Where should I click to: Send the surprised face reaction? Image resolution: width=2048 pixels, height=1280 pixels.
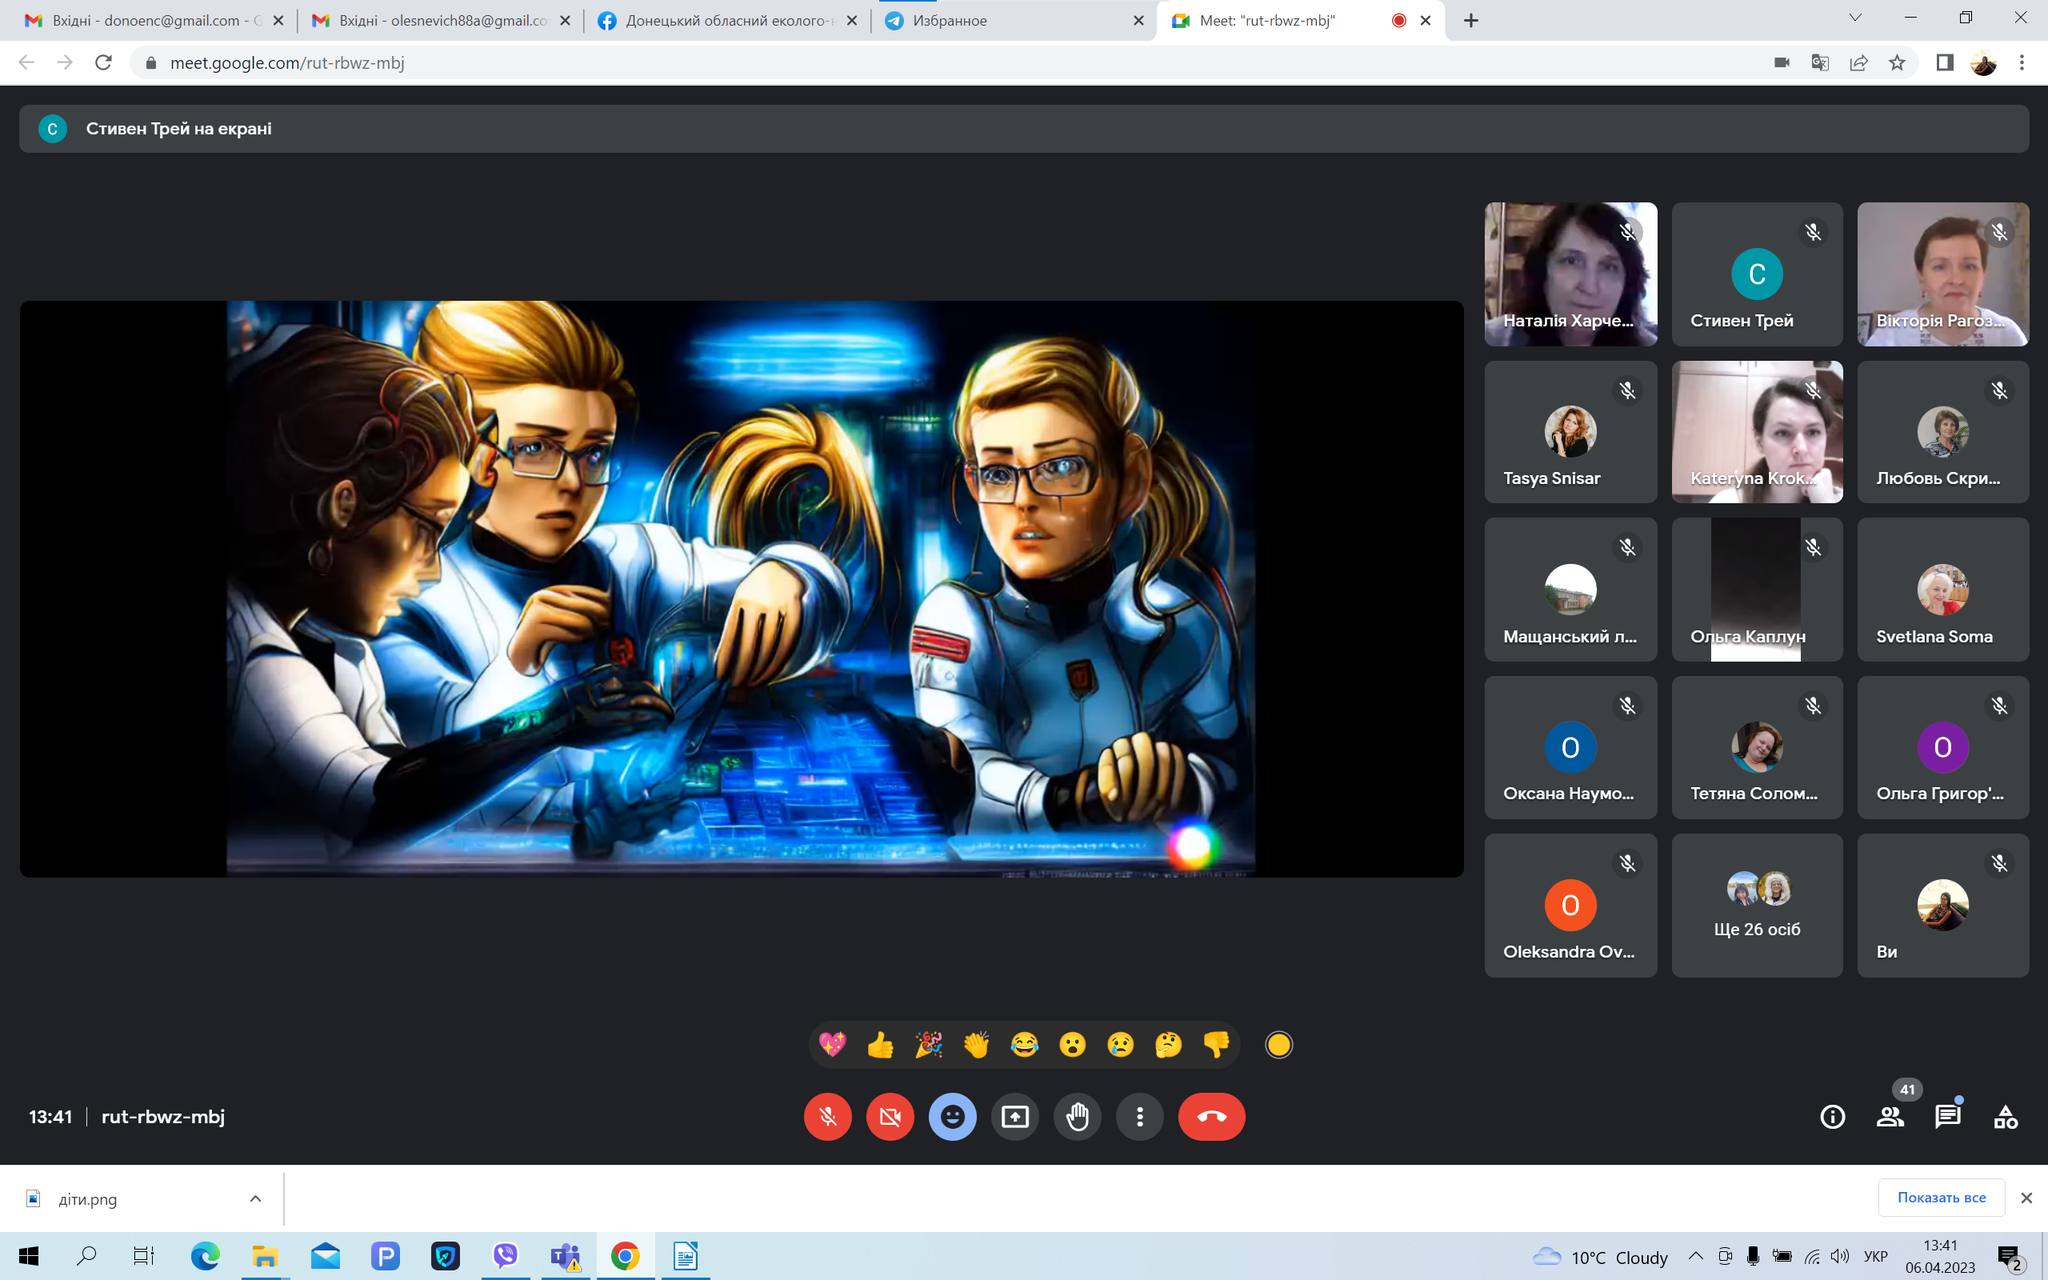click(x=1072, y=1045)
